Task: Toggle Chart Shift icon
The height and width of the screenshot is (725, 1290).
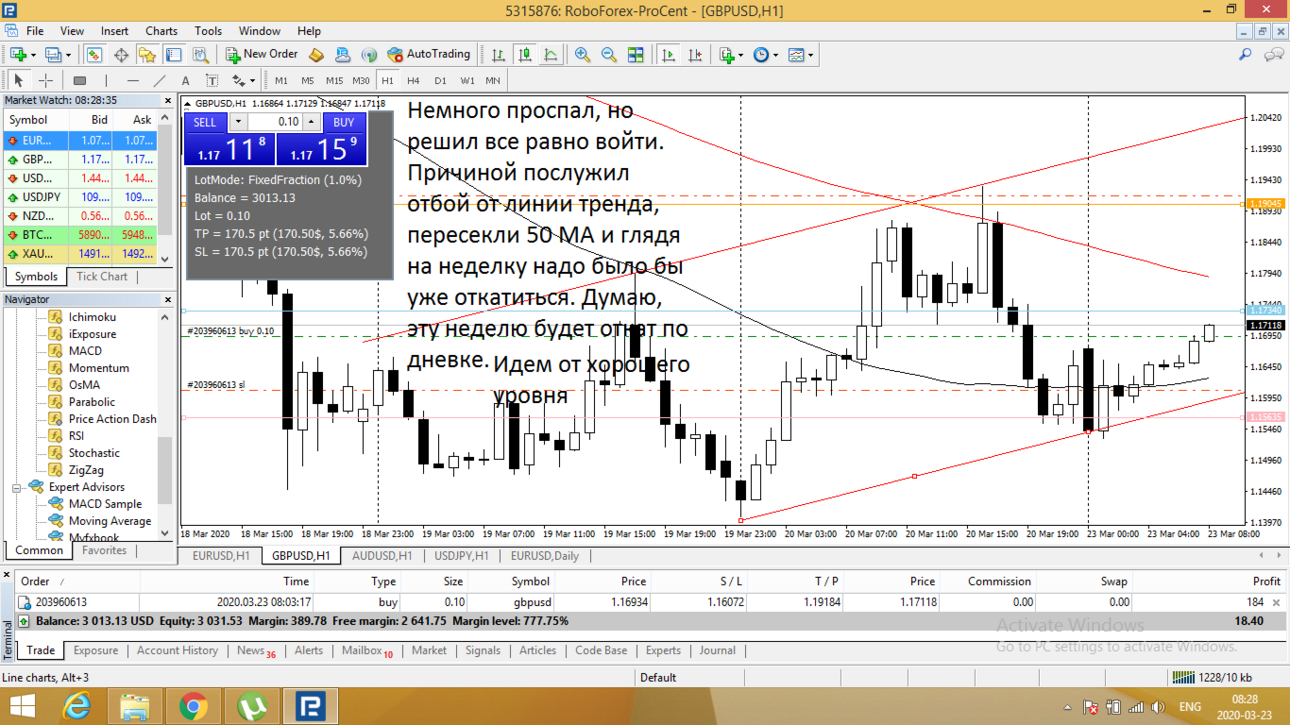Action: point(695,55)
